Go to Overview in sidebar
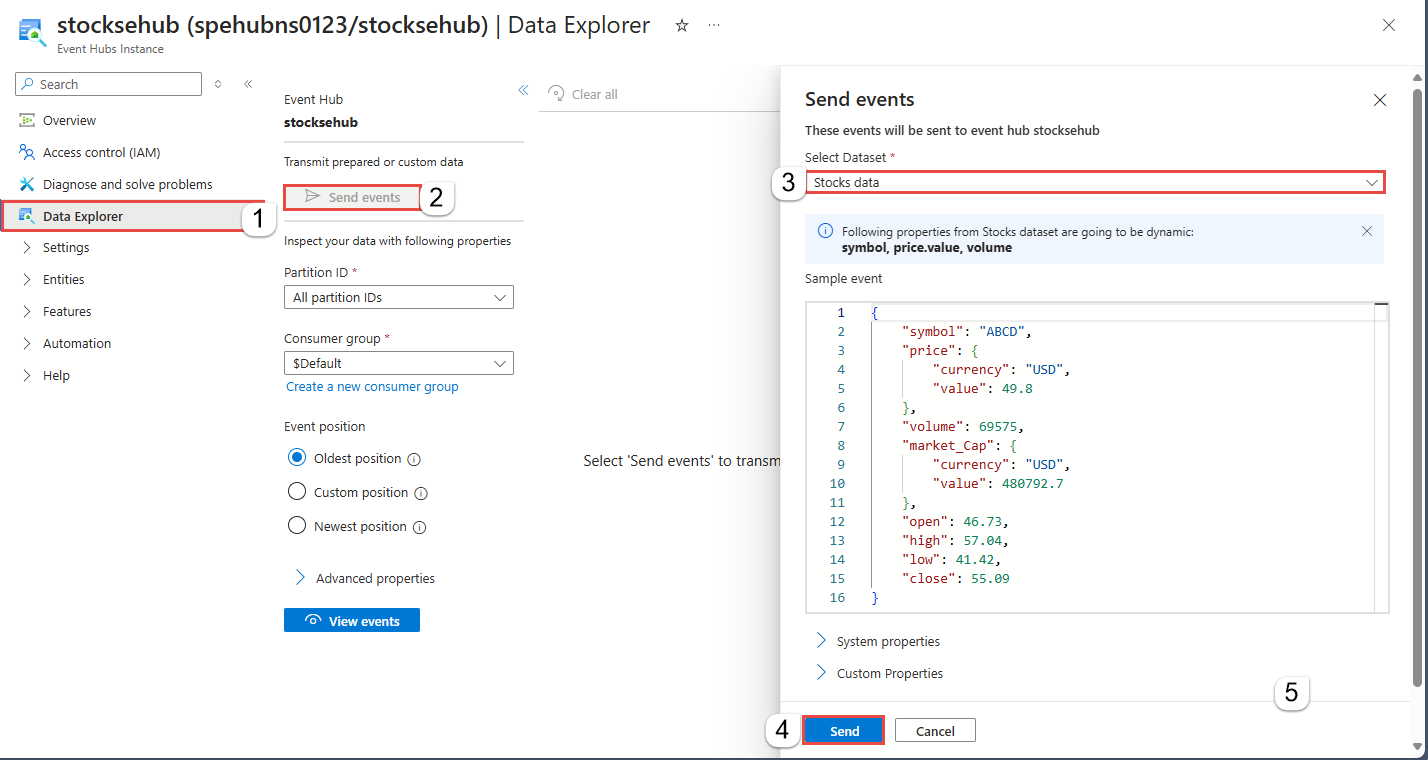This screenshot has width=1428, height=760. tap(69, 120)
